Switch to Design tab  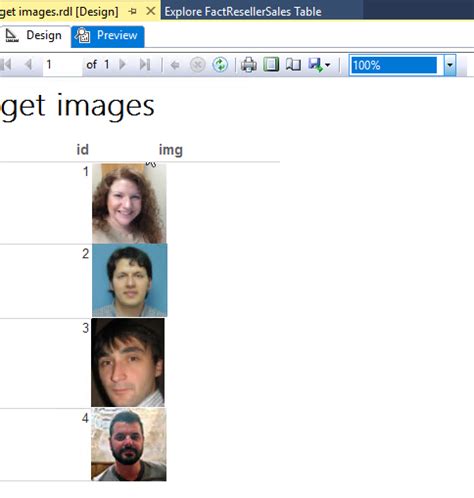coord(35,35)
